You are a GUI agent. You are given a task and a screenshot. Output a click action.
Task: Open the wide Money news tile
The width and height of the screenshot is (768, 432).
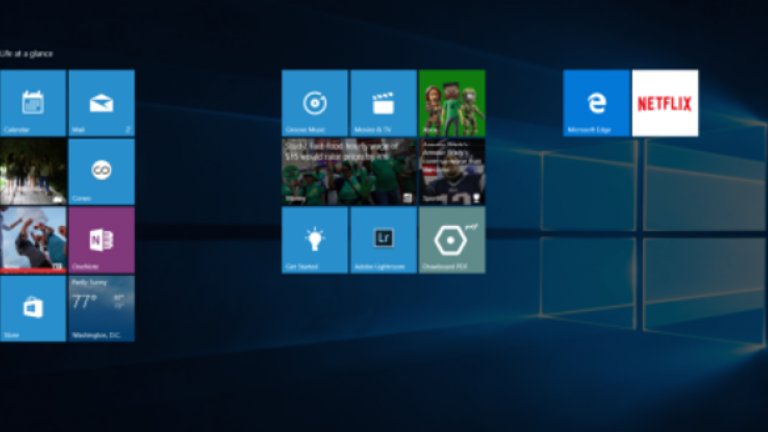(x=349, y=171)
